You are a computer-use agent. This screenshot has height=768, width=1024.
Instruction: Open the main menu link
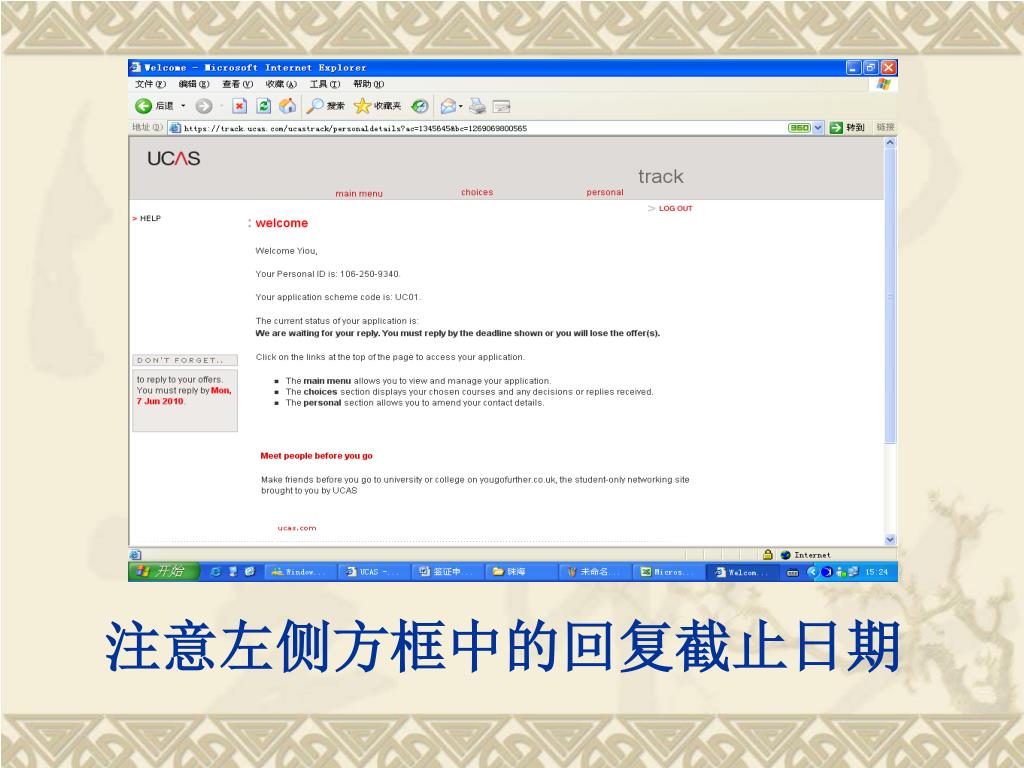tap(359, 193)
